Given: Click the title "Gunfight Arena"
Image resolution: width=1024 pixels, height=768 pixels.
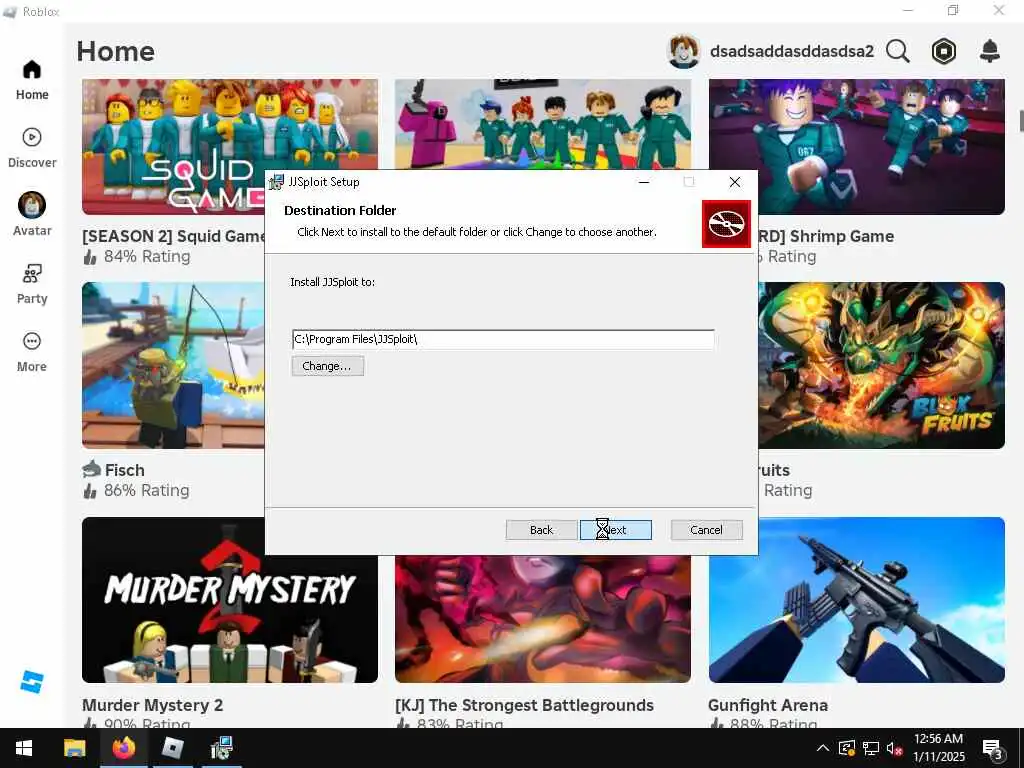Looking at the screenshot, I should click(768, 705).
